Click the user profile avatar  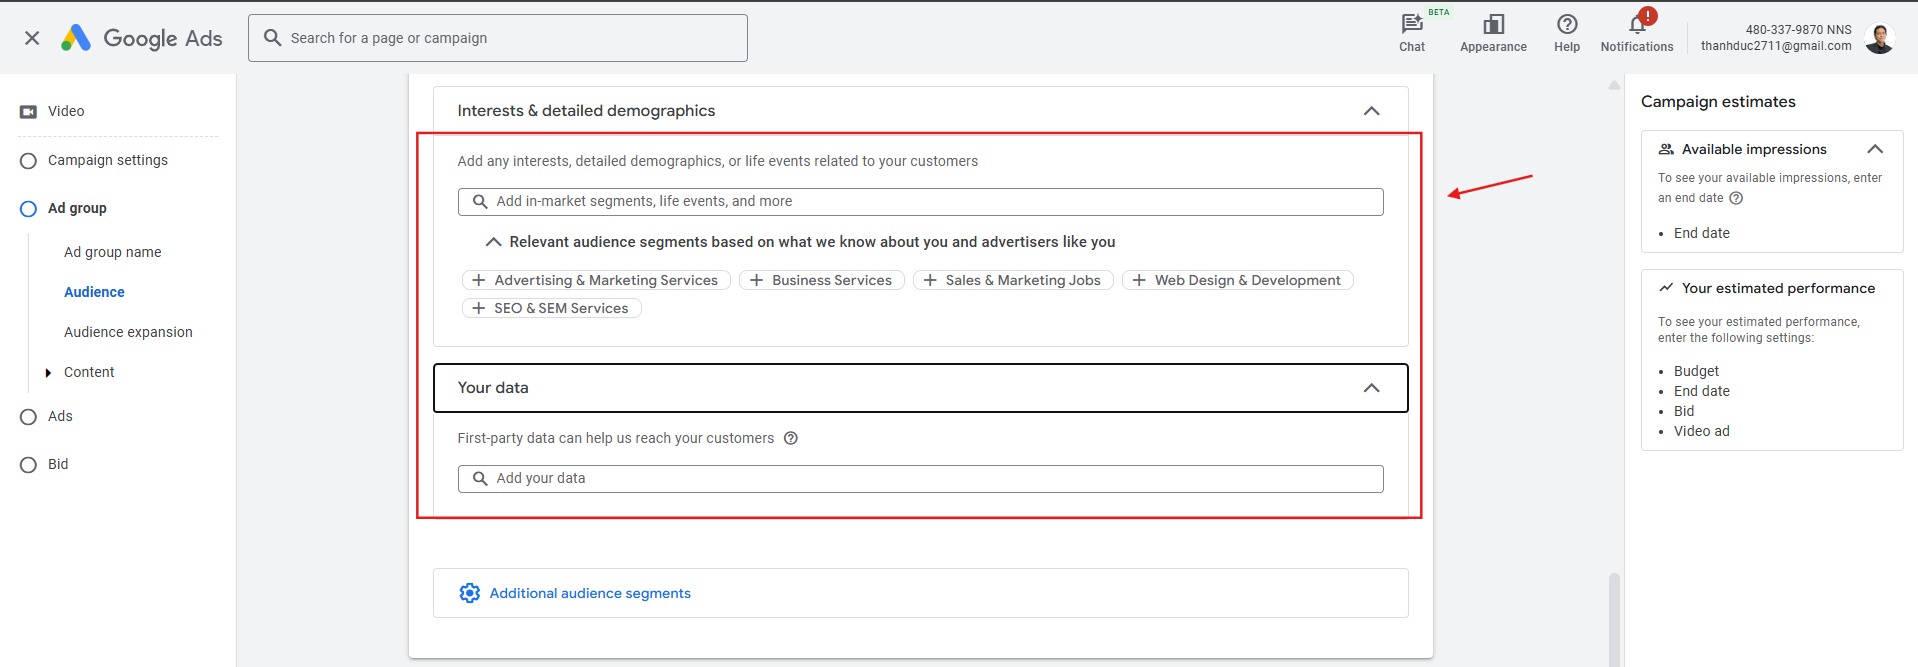(x=1879, y=38)
